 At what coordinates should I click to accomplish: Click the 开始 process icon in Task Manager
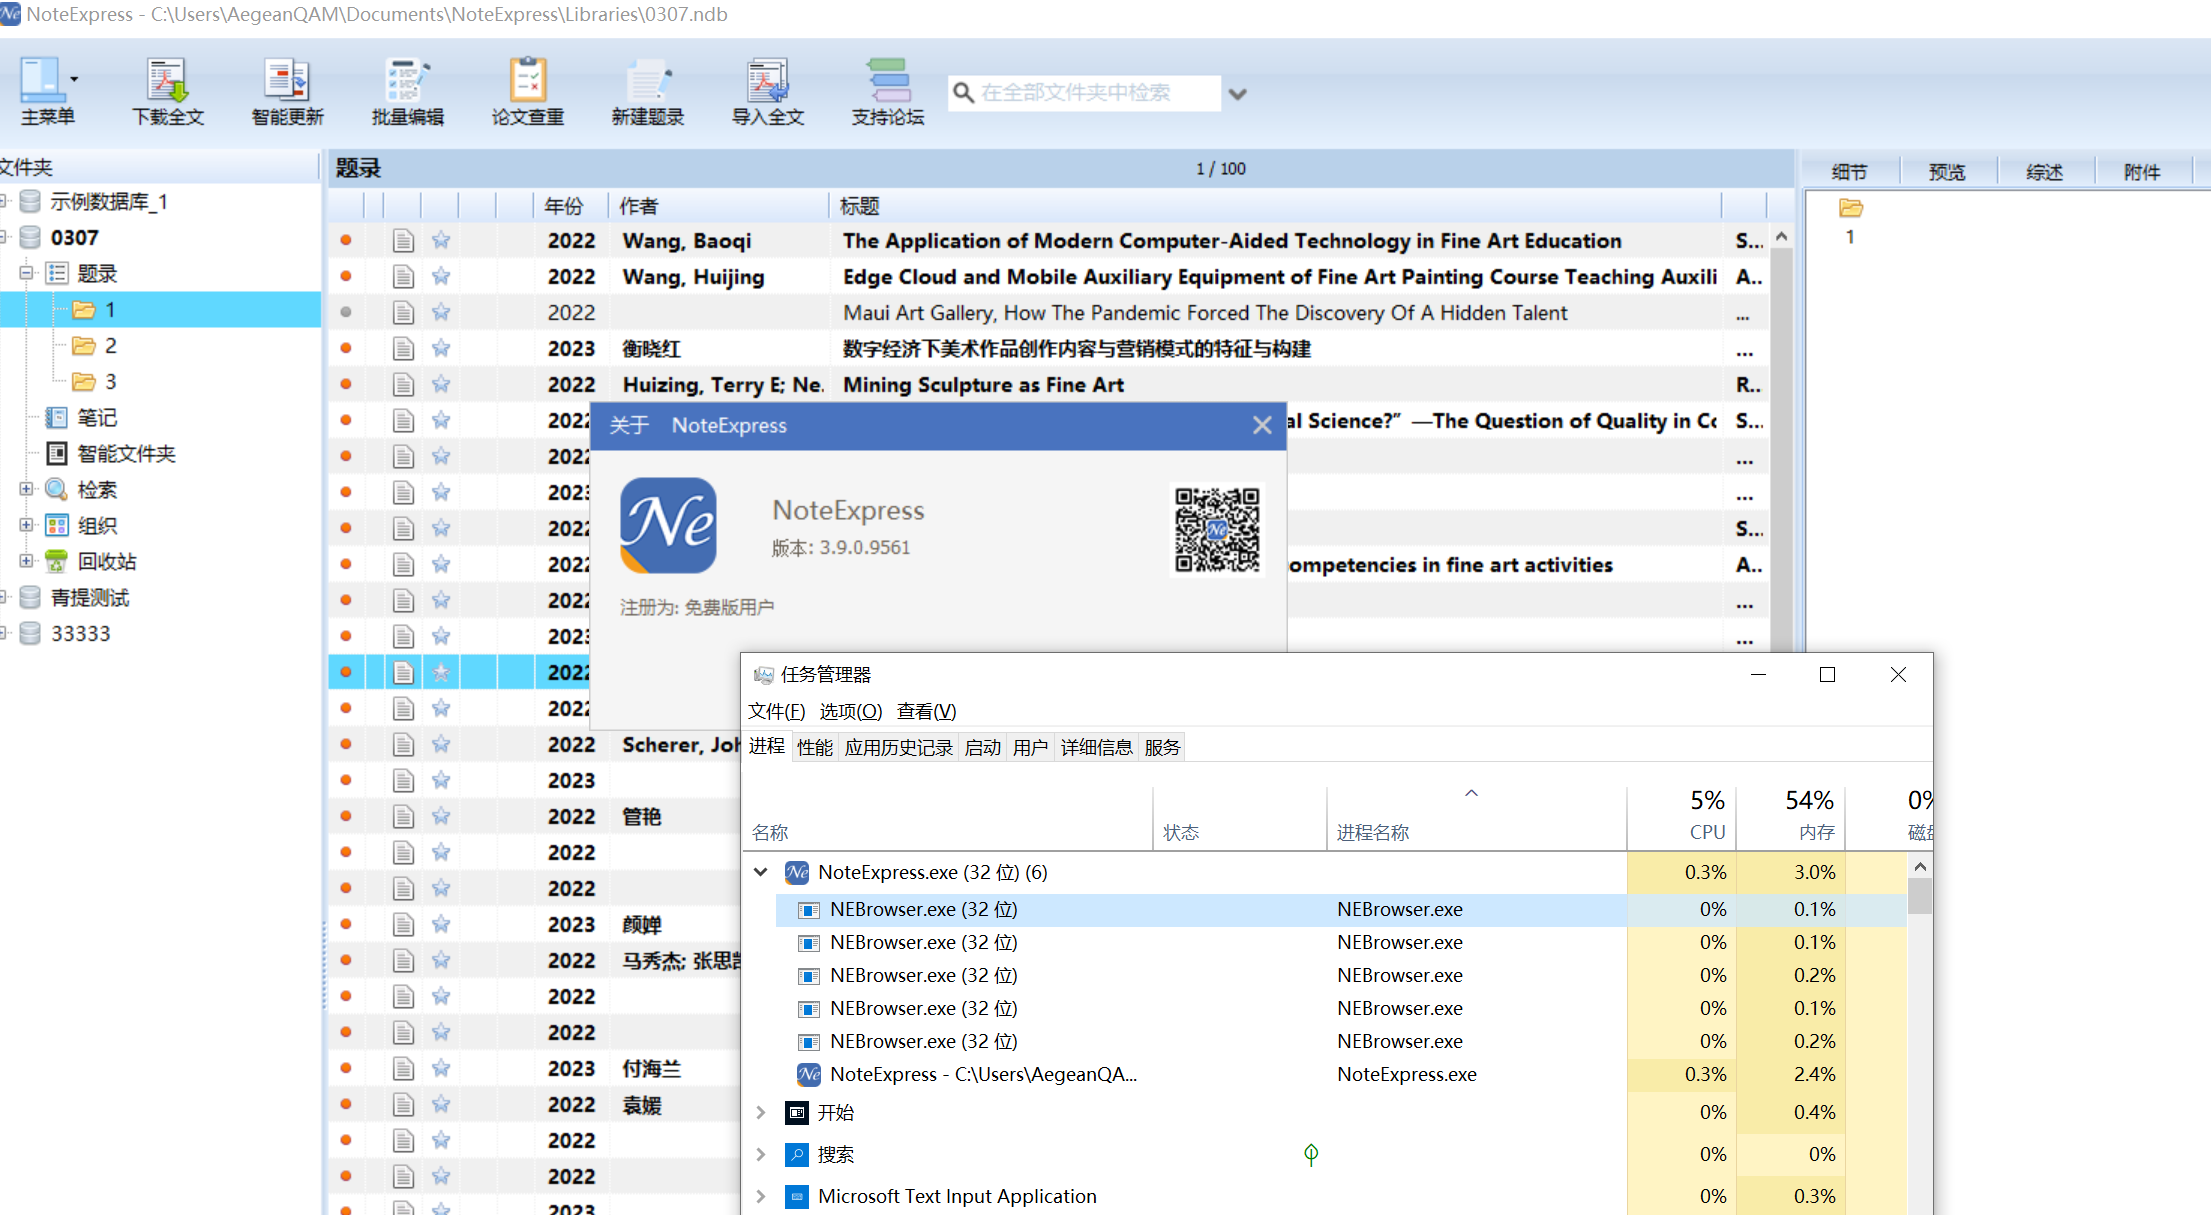797,1113
